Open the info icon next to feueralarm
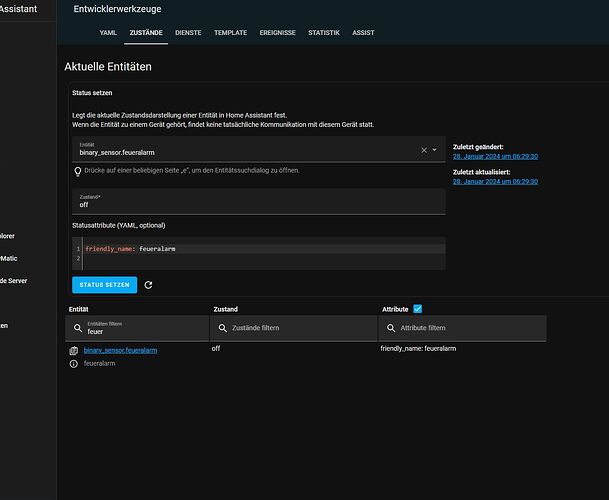Viewport: 609px width, 500px height. (x=73, y=364)
